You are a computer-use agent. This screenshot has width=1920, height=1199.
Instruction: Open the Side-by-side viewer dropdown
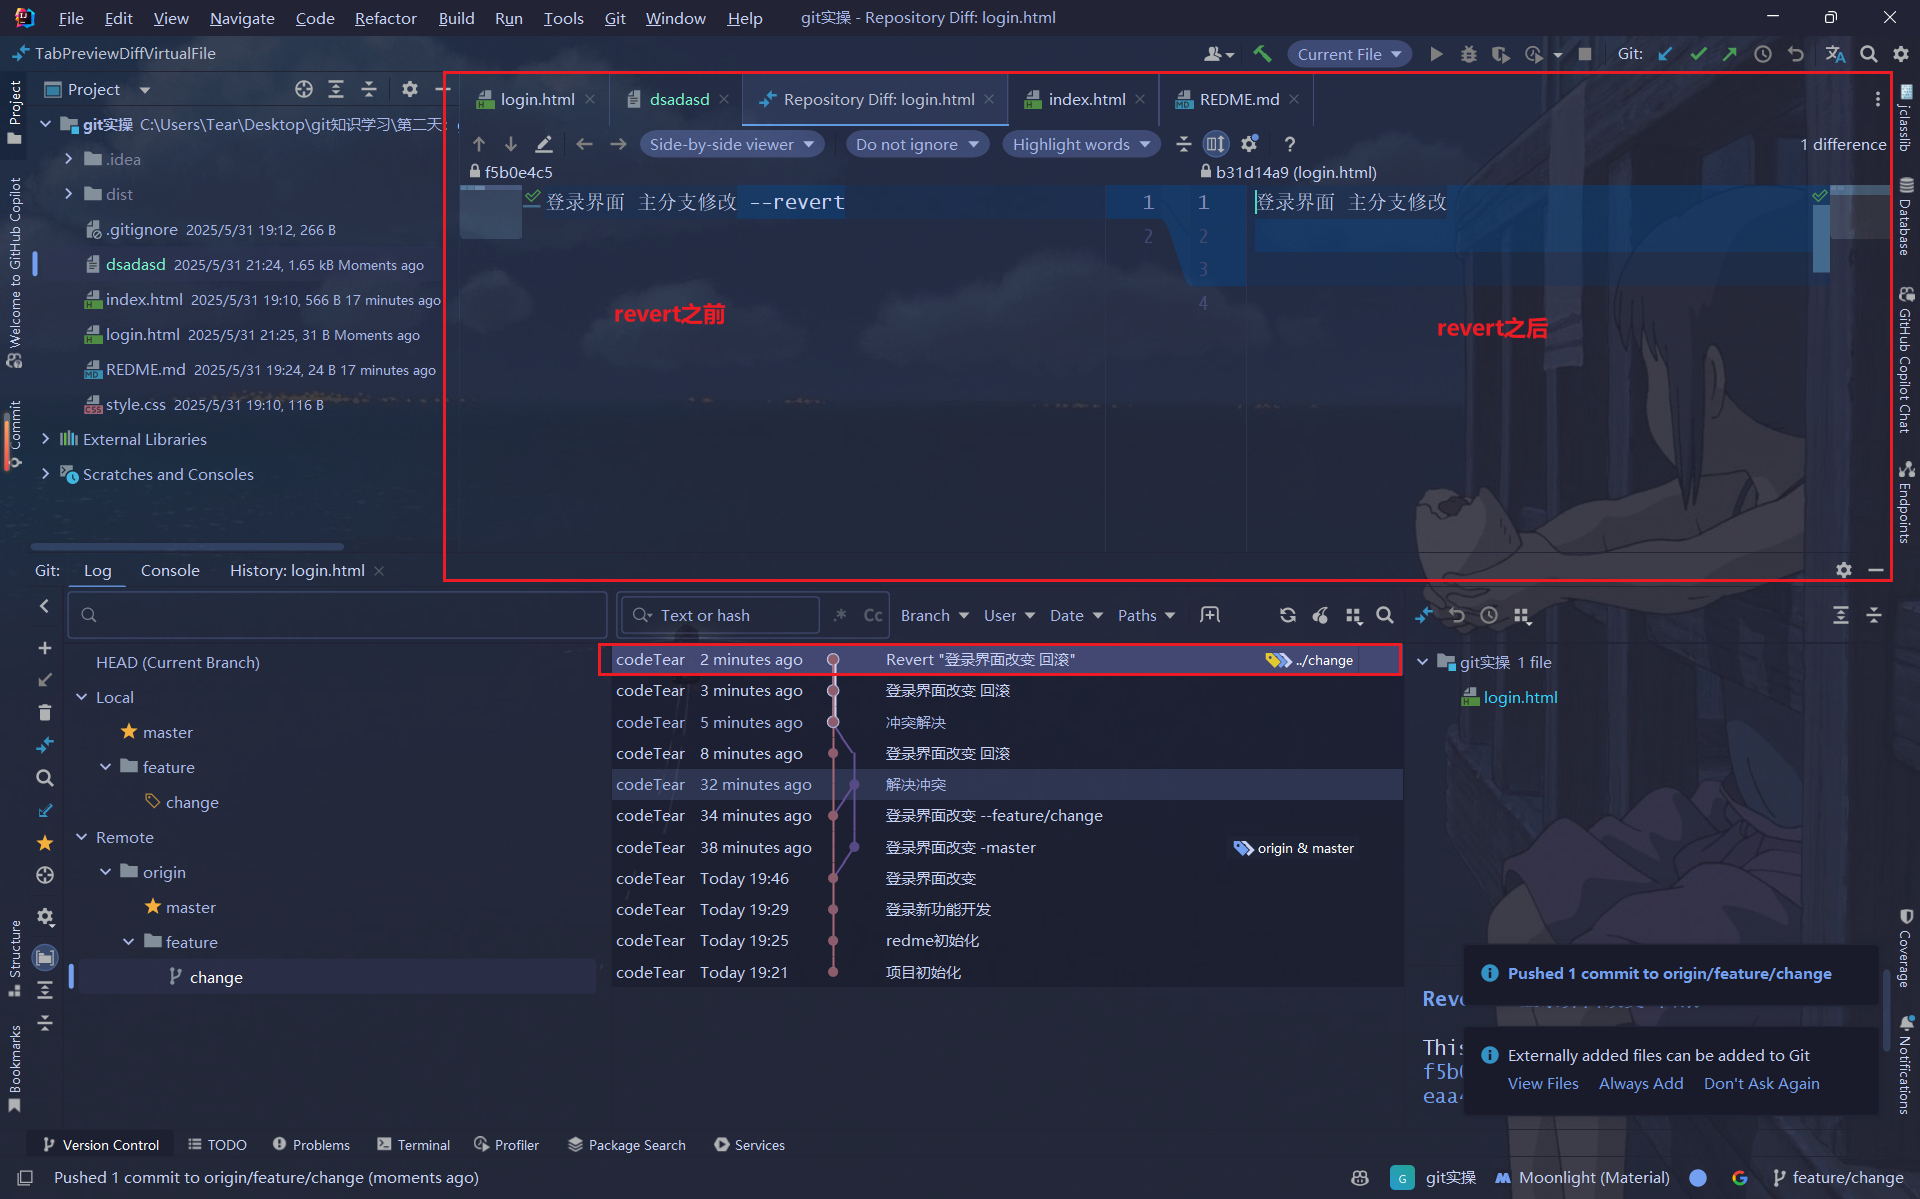(x=732, y=144)
